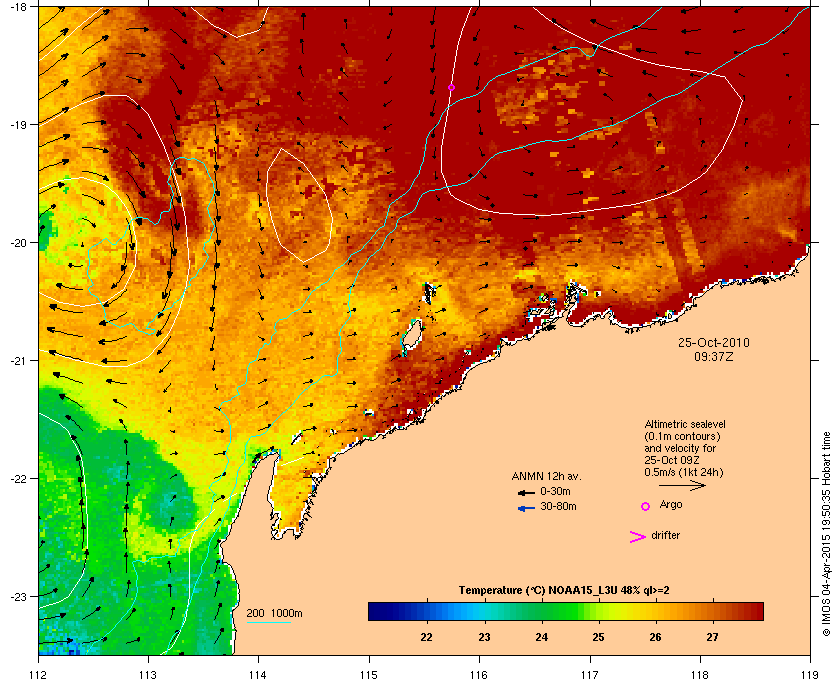Click the '200 1000m' isobath label
The image size is (840, 680).
[274, 613]
